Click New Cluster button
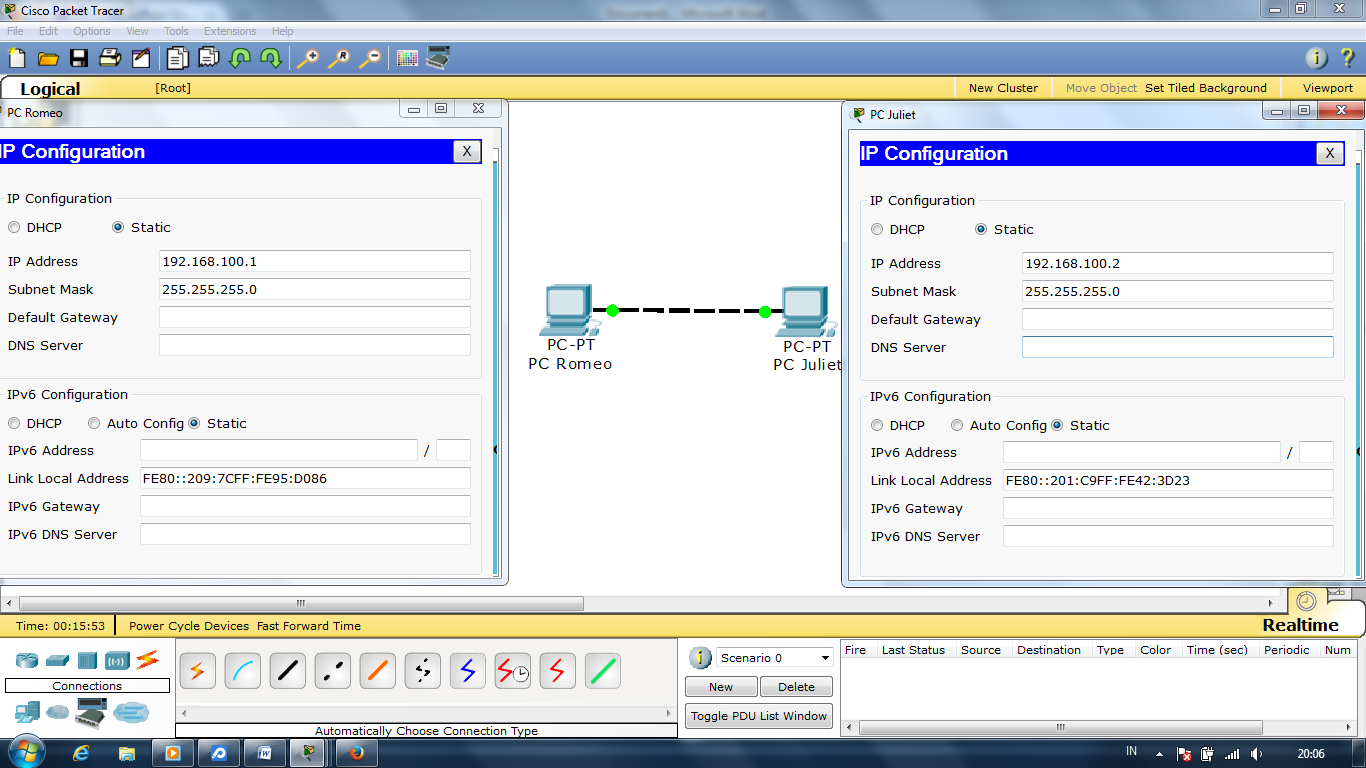The height and width of the screenshot is (768, 1366). [1003, 88]
